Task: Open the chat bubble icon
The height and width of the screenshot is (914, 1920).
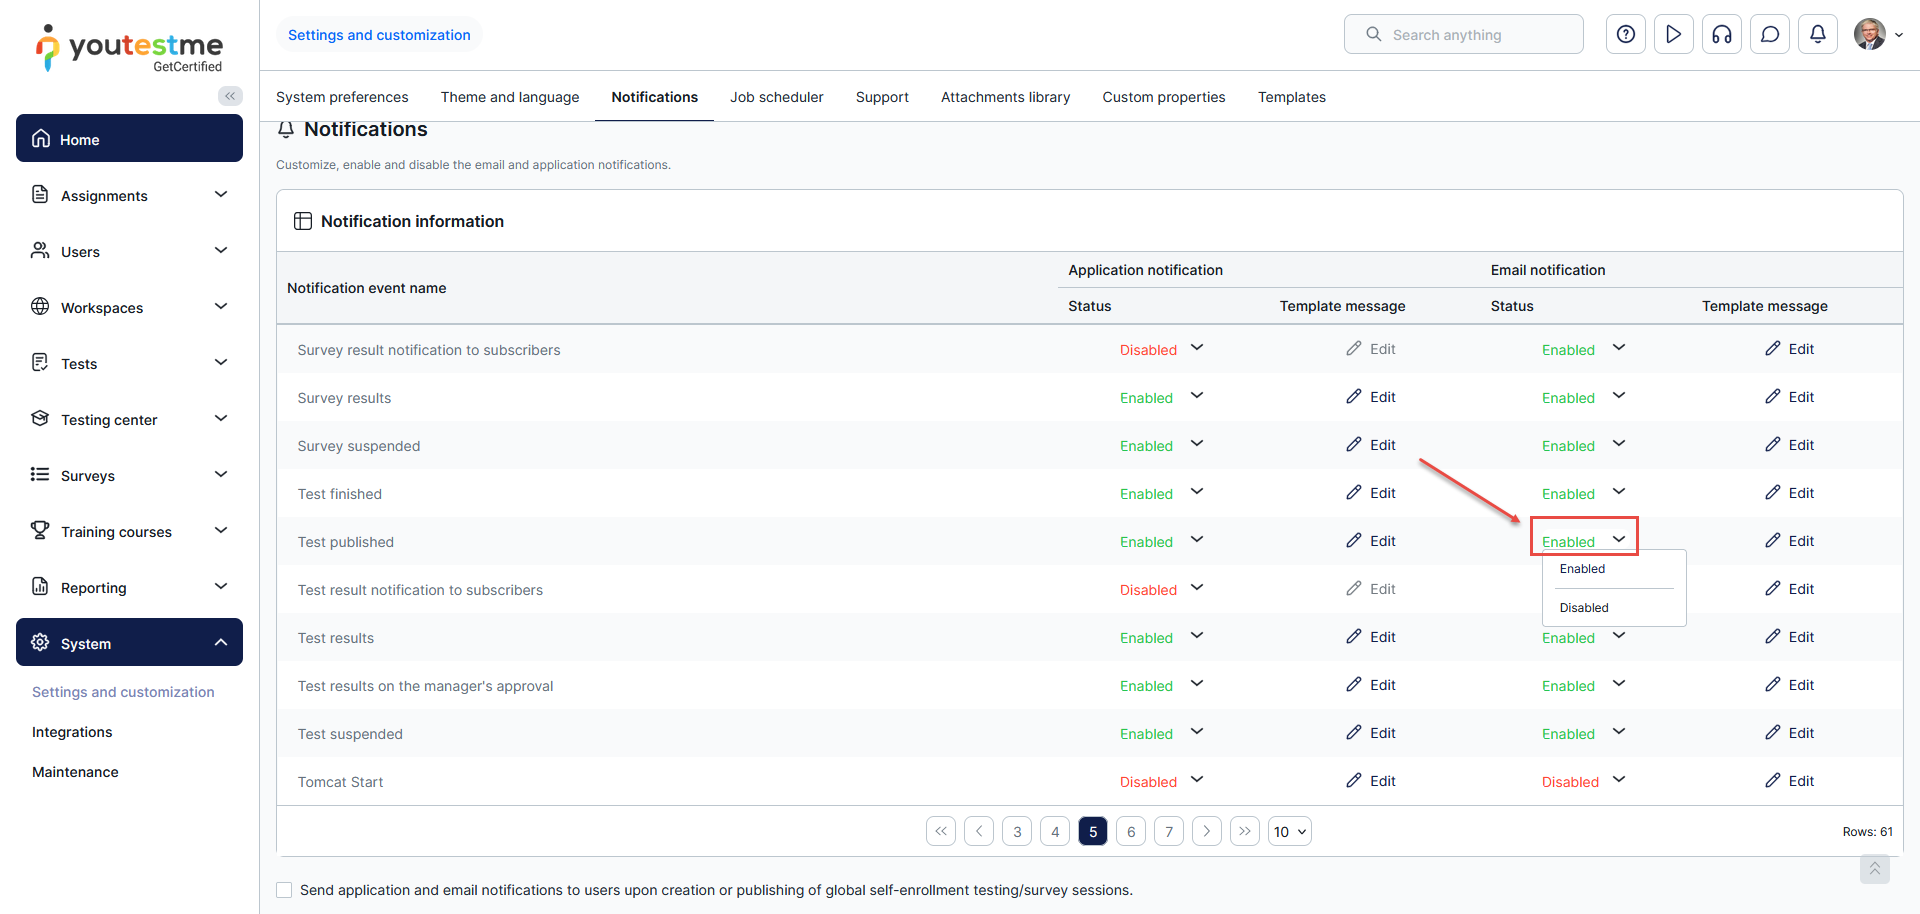Action: tap(1769, 35)
